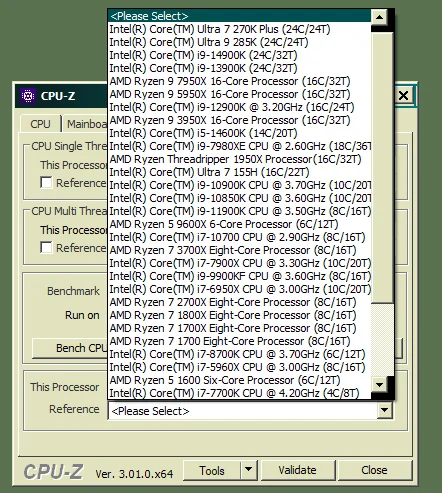Tick the Single Thread Reference checkbox
Screen dimensions: 442x493
[46, 183]
